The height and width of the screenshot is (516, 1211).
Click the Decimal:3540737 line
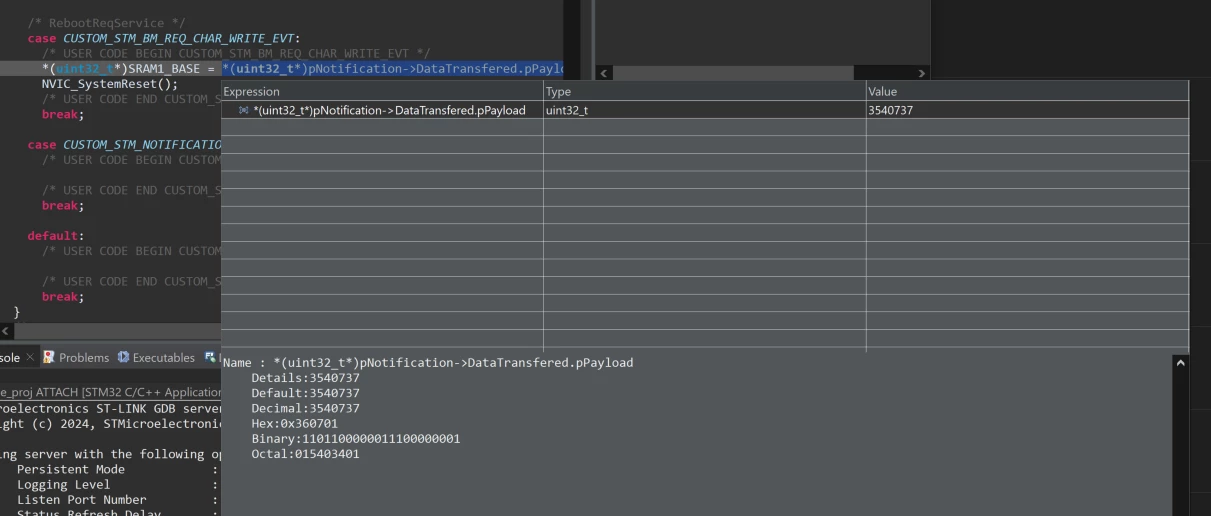click(x=305, y=408)
